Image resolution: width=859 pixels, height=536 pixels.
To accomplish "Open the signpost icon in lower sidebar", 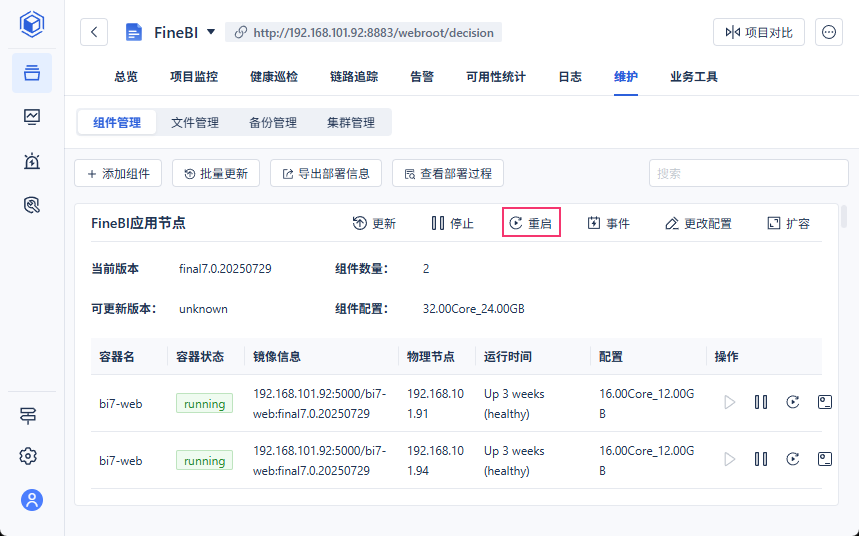I will tap(28, 416).
